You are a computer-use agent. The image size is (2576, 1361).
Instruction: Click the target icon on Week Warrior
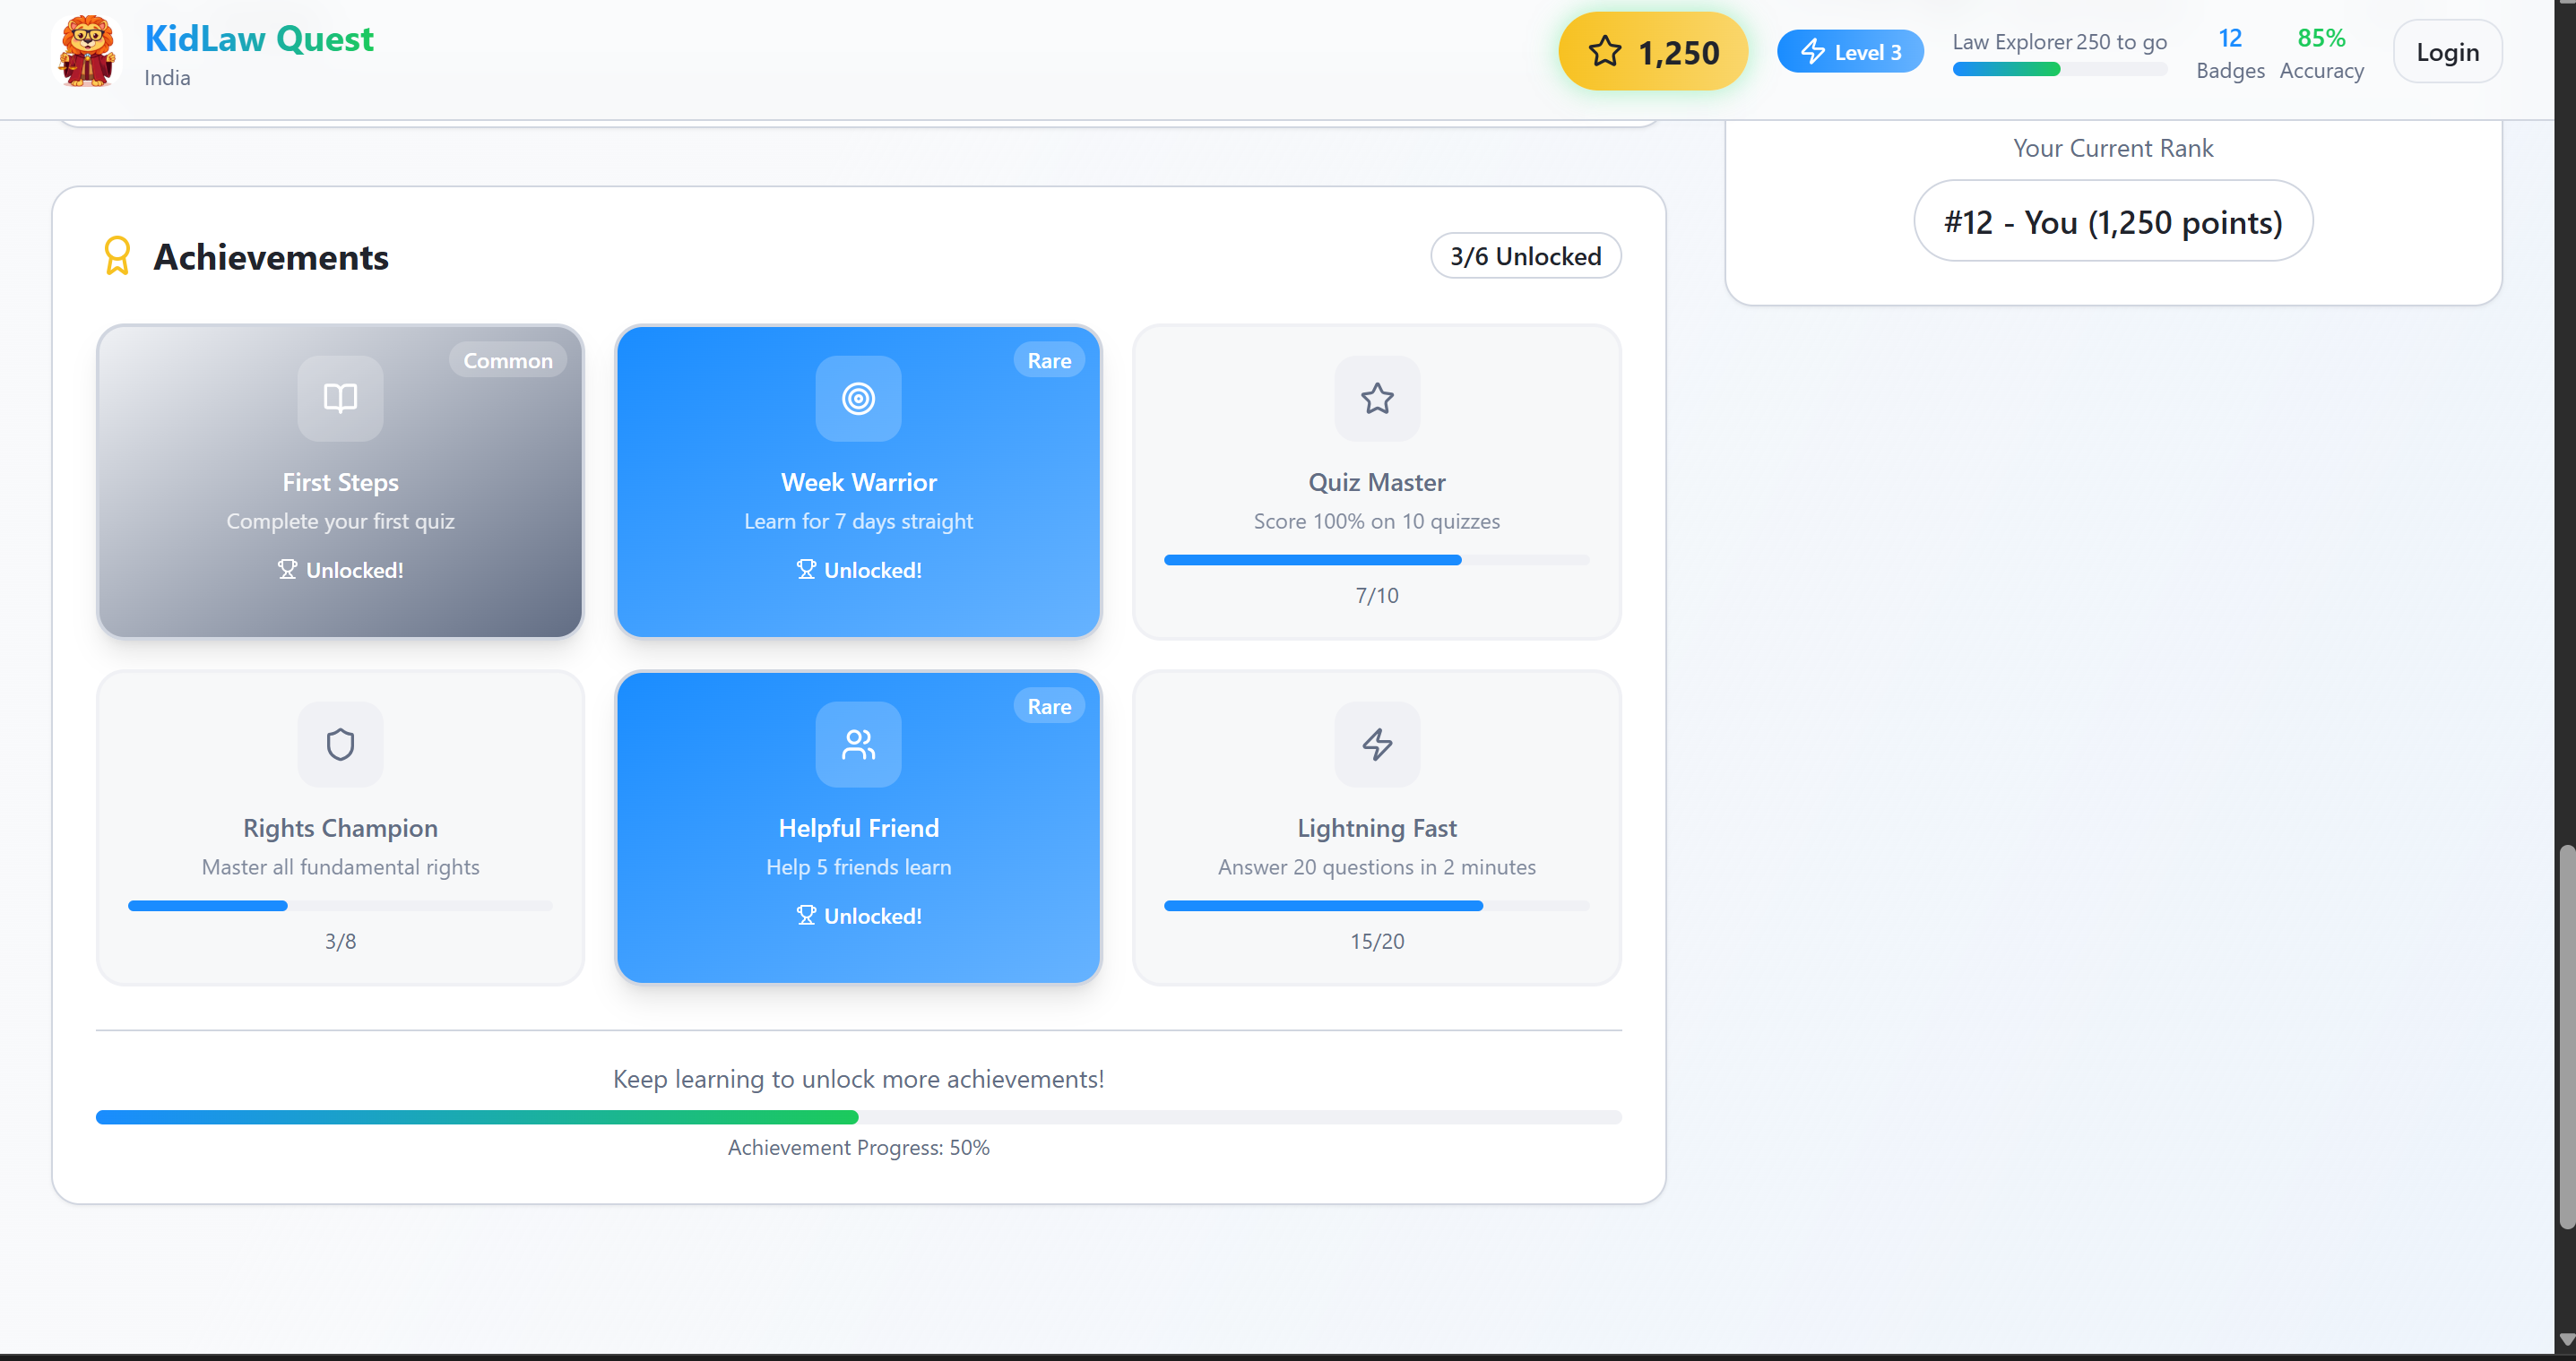click(858, 398)
